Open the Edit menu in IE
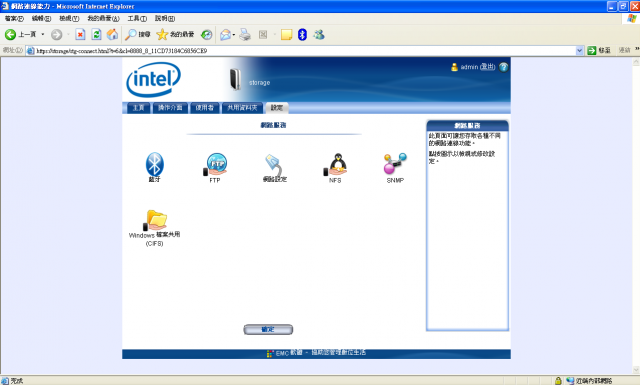Image resolution: width=640 pixels, height=385 pixels. pos(41,19)
